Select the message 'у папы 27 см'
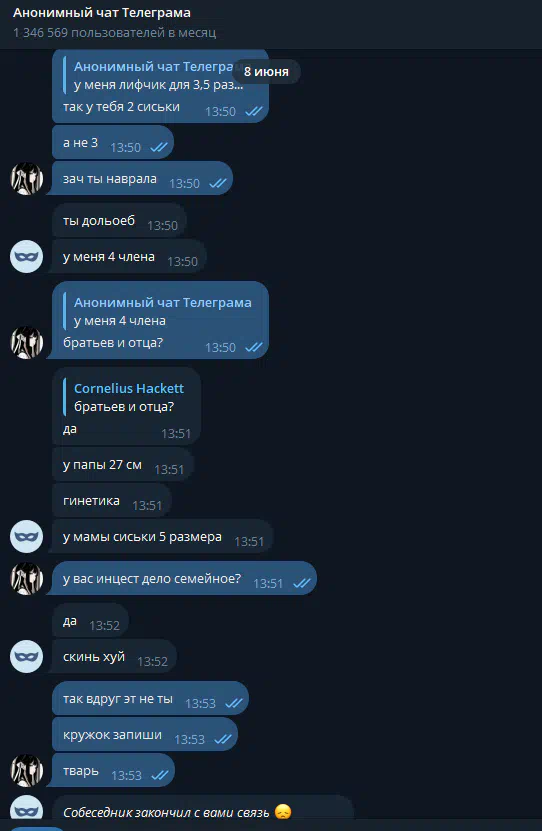This screenshot has width=542, height=831. pos(123,465)
